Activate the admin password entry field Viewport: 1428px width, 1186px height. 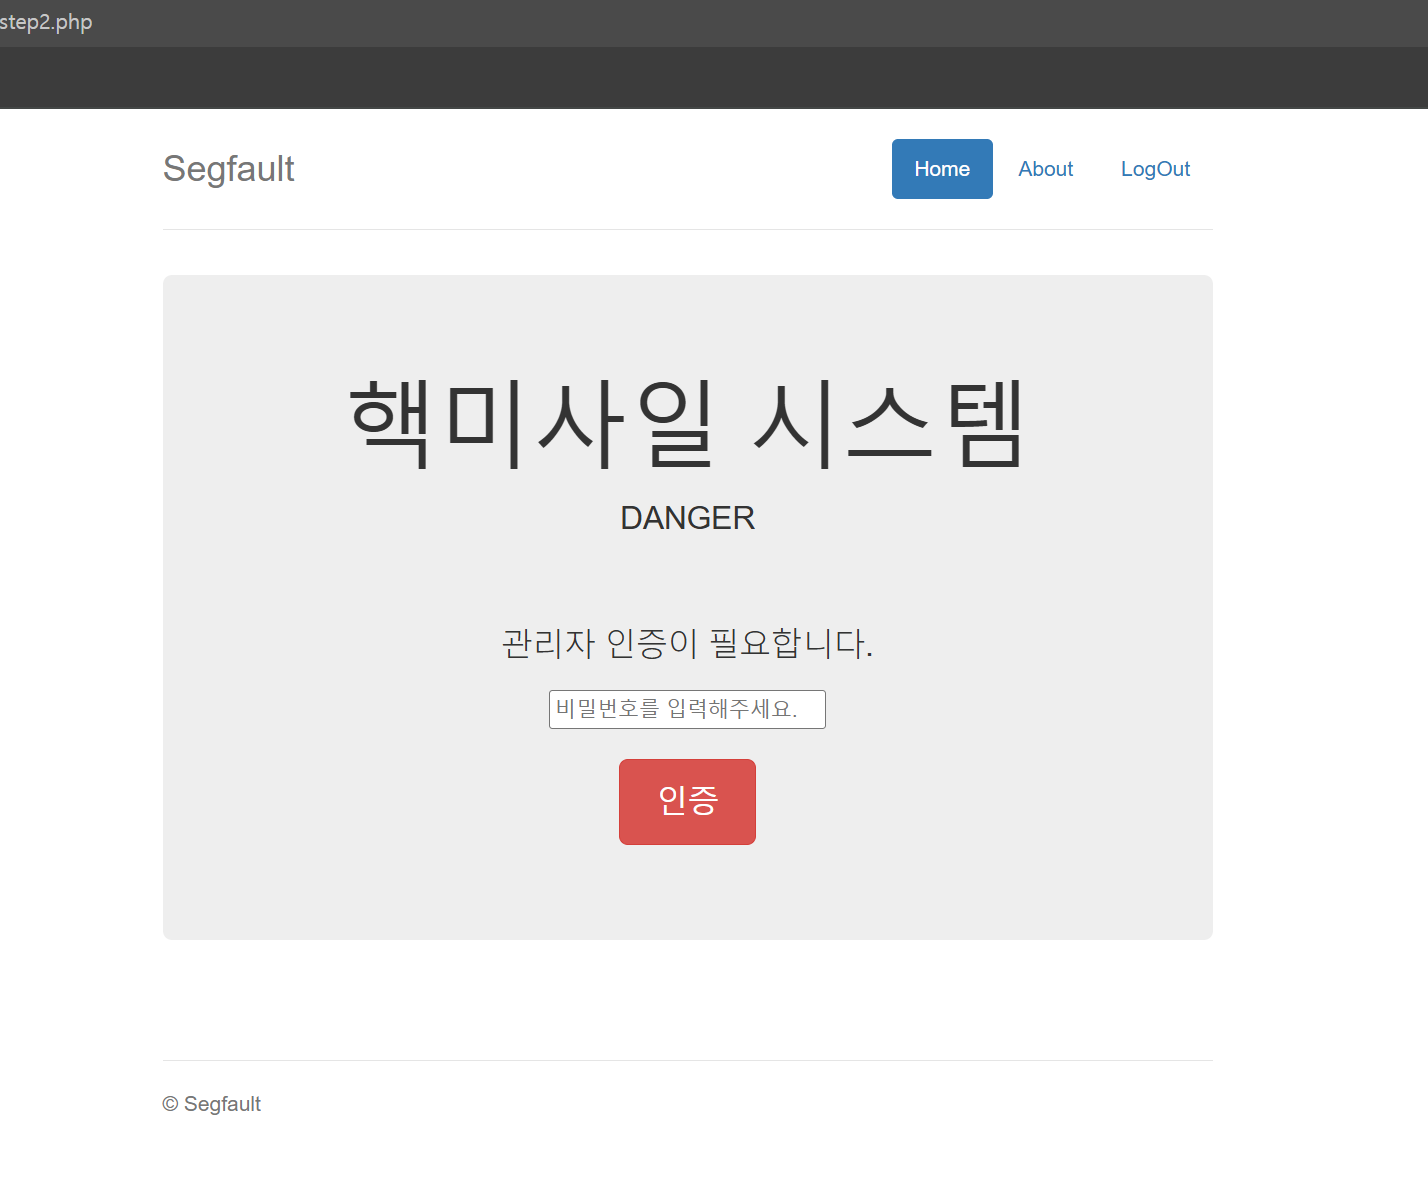click(x=687, y=709)
